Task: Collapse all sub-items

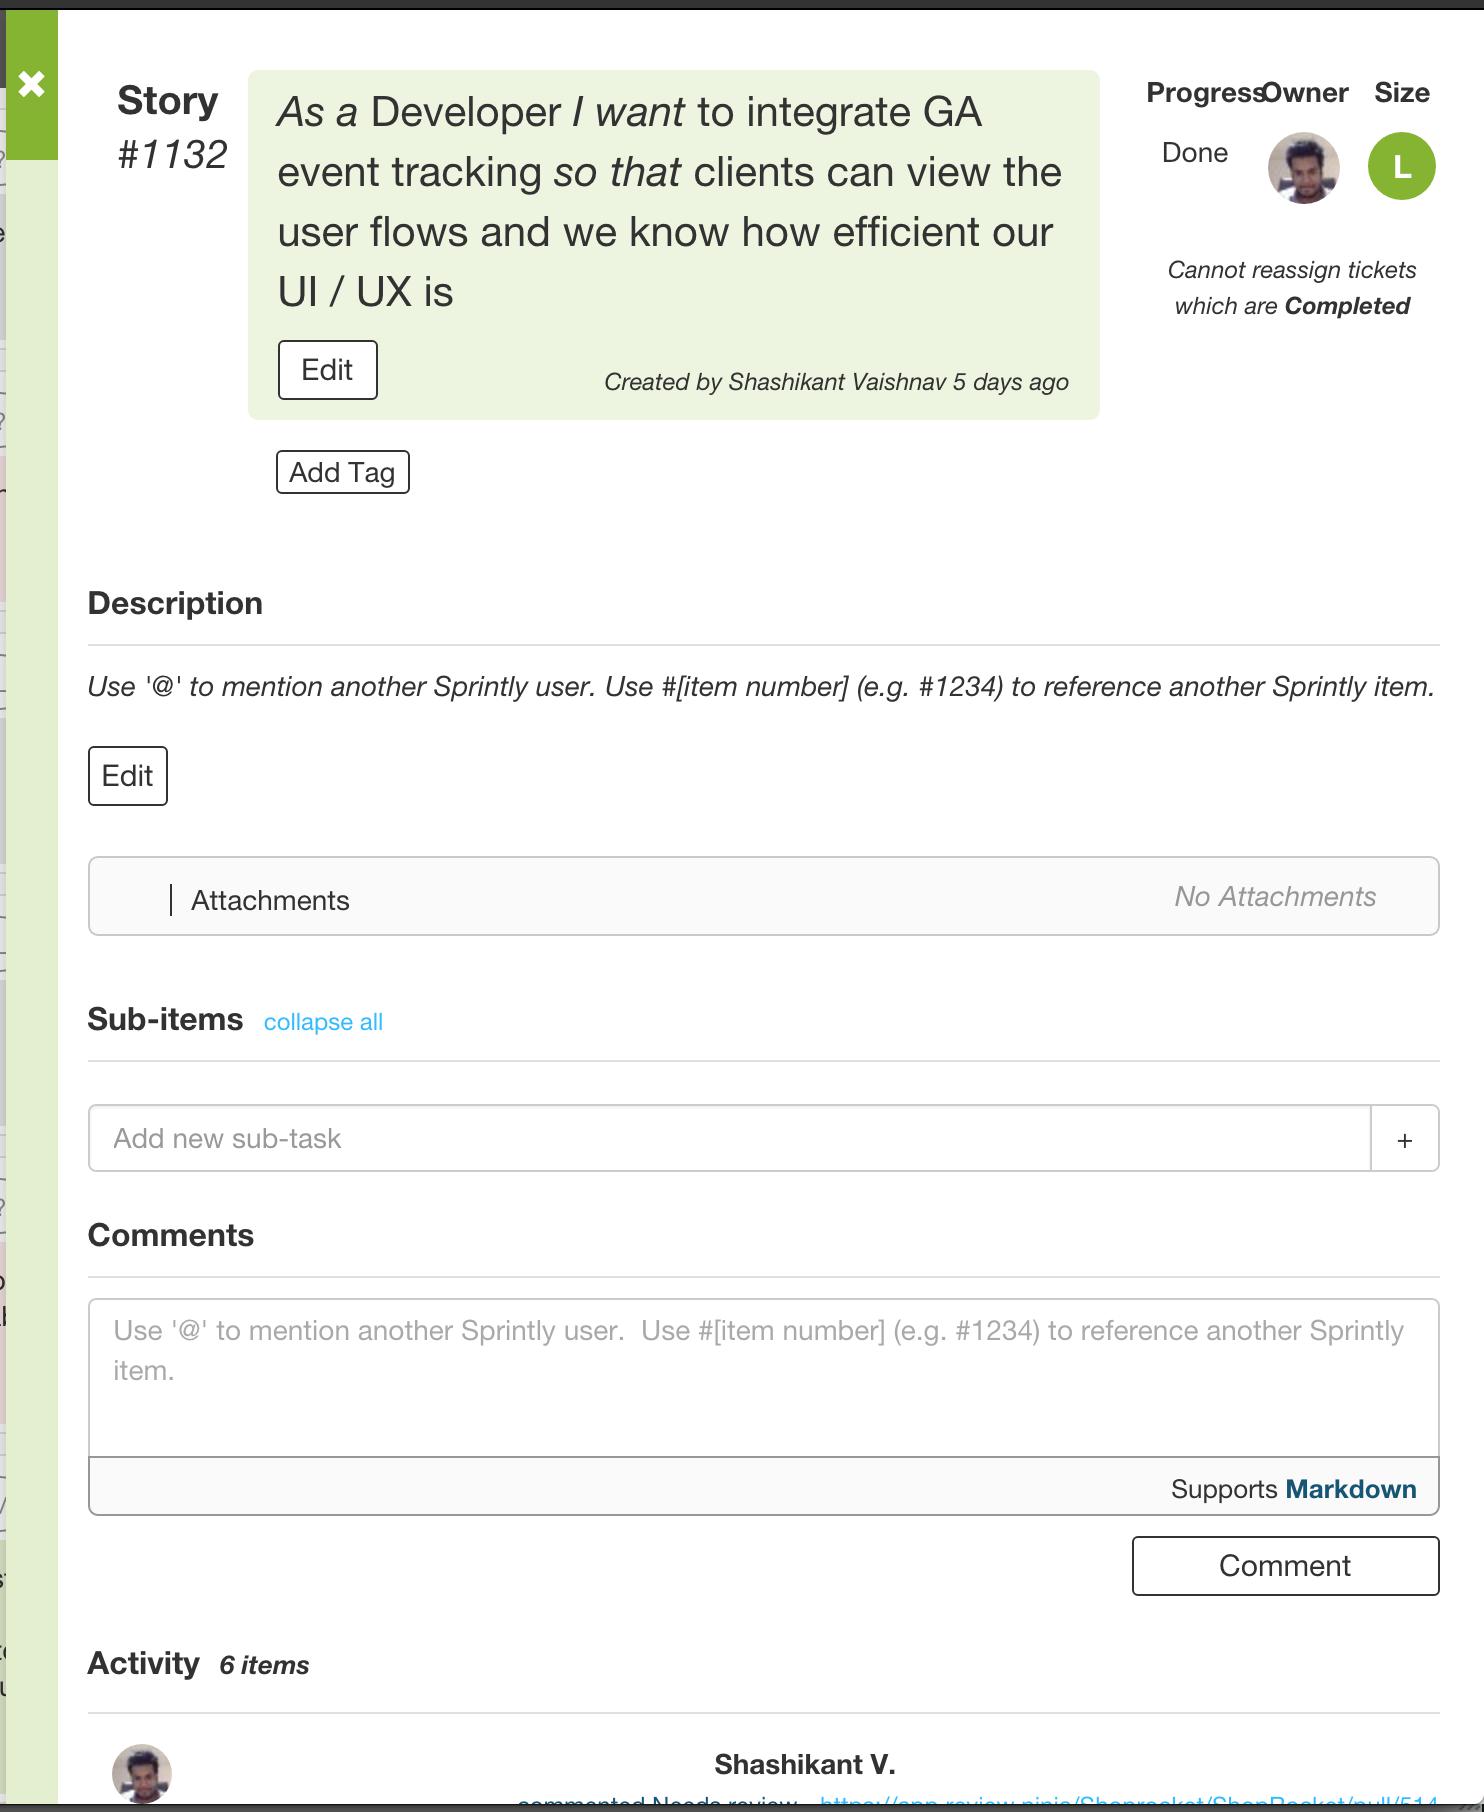Action: coord(323,1022)
